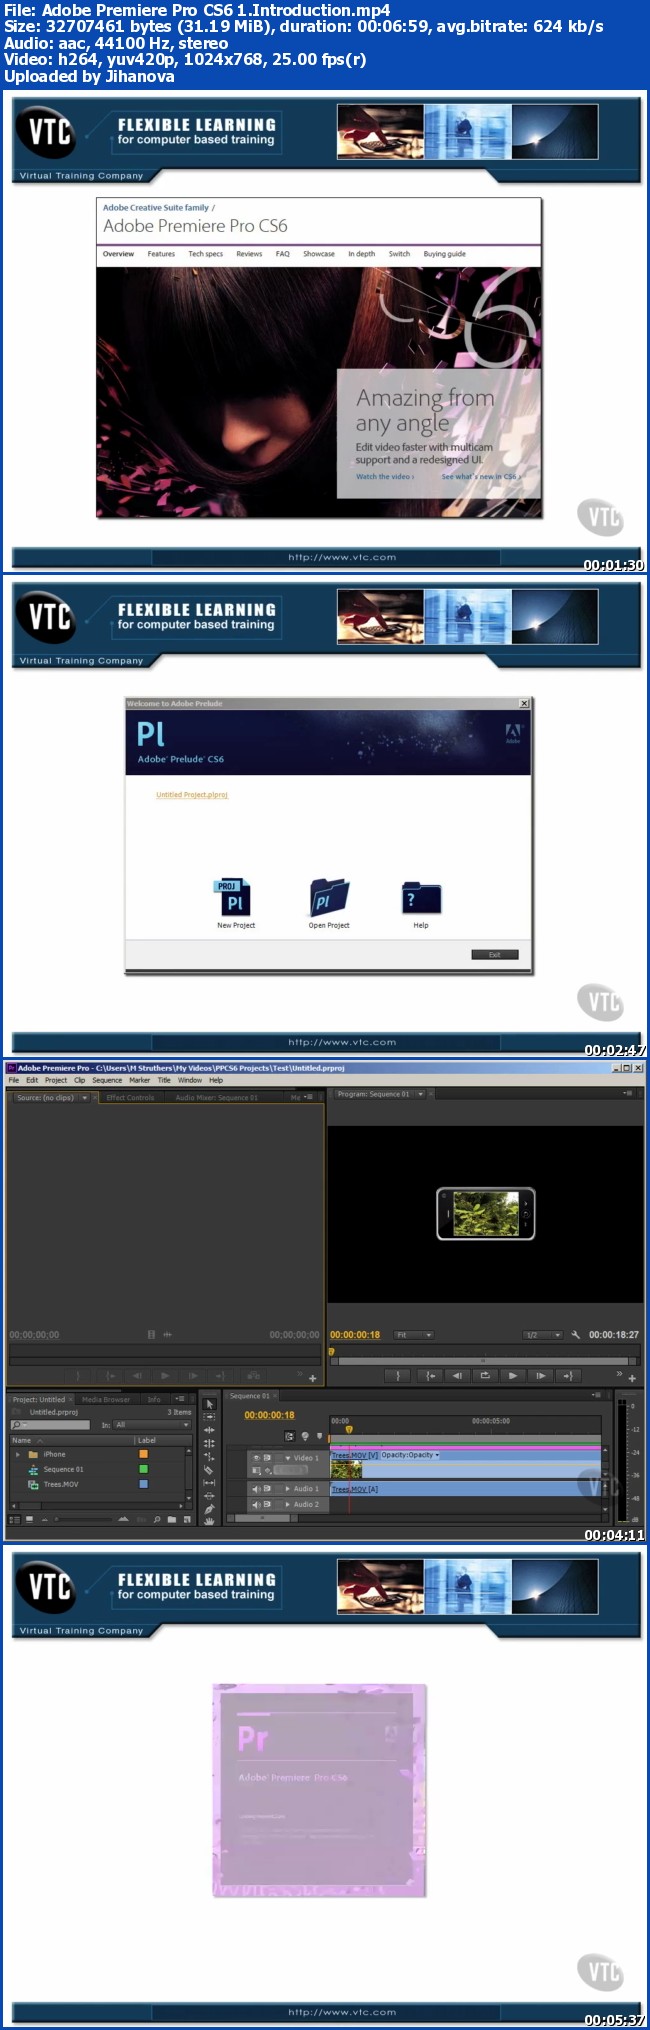Switch to the Effect Controls tab

click(130, 1097)
